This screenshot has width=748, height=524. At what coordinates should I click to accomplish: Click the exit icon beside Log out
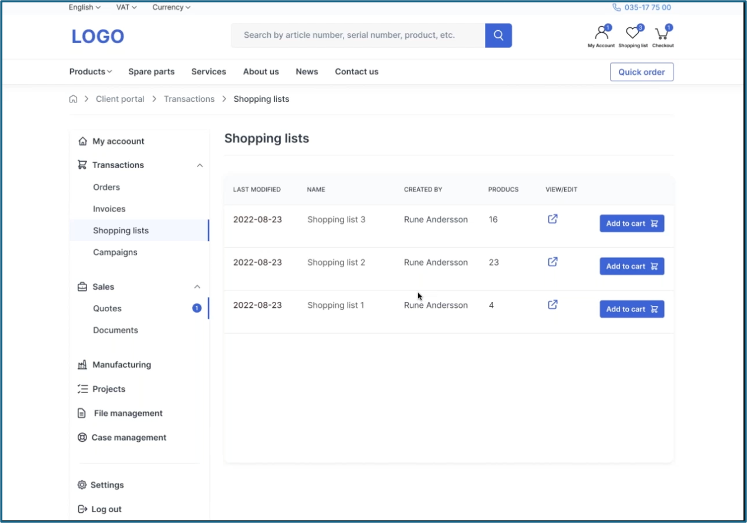click(82, 509)
